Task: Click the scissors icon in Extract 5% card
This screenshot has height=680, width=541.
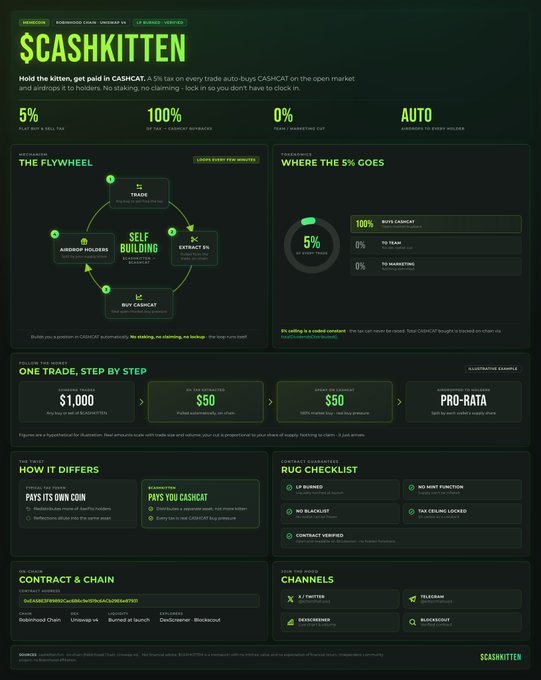Action: click(194, 239)
